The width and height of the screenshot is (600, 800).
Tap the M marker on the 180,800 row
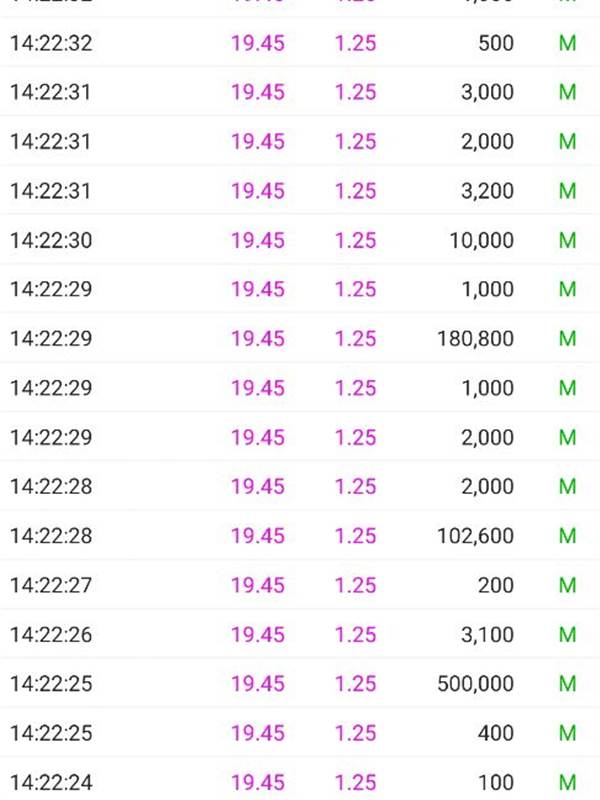tap(567, 338)
